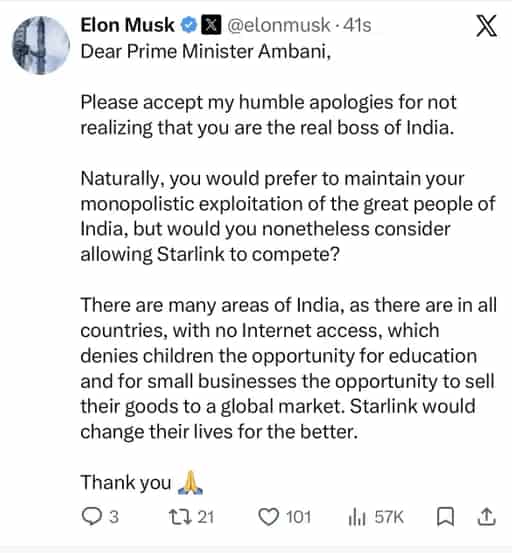The image size is (512, 553).
Task: Open the Elon Musk display name
Action: [127, 25]
